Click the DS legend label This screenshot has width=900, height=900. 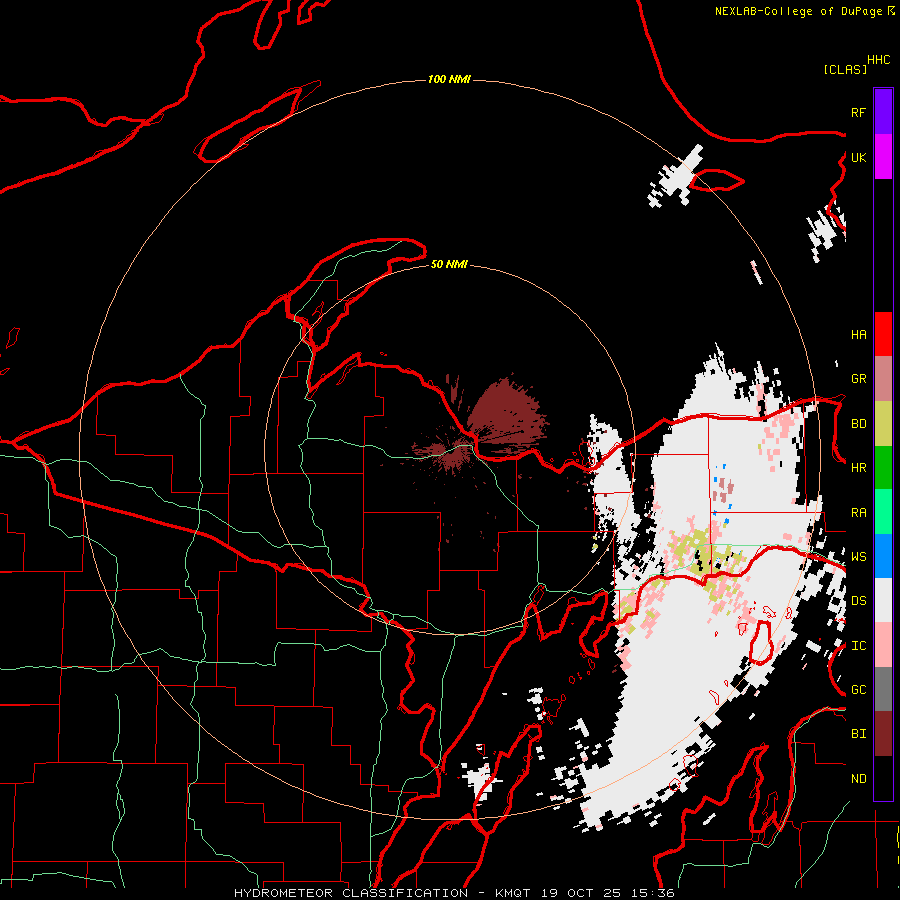(x=858, y=601)
